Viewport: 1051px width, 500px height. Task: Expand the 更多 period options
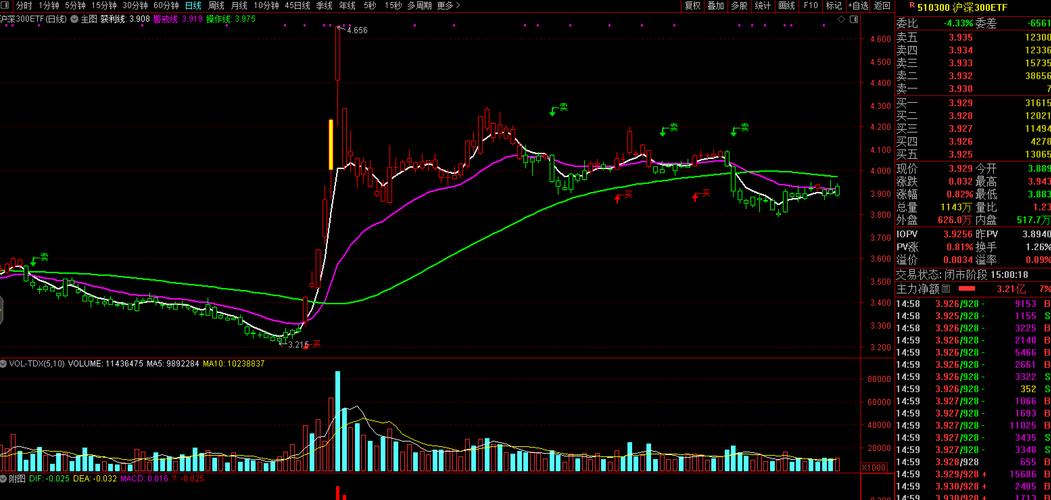click(x=446, y=6)
